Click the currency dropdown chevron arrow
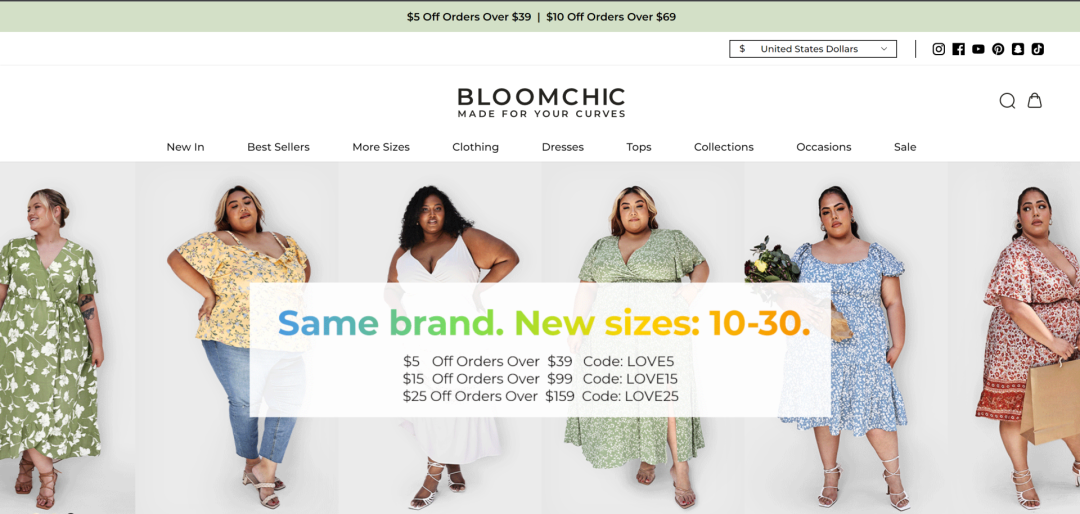1080x514 pixels. pos(884,49)
